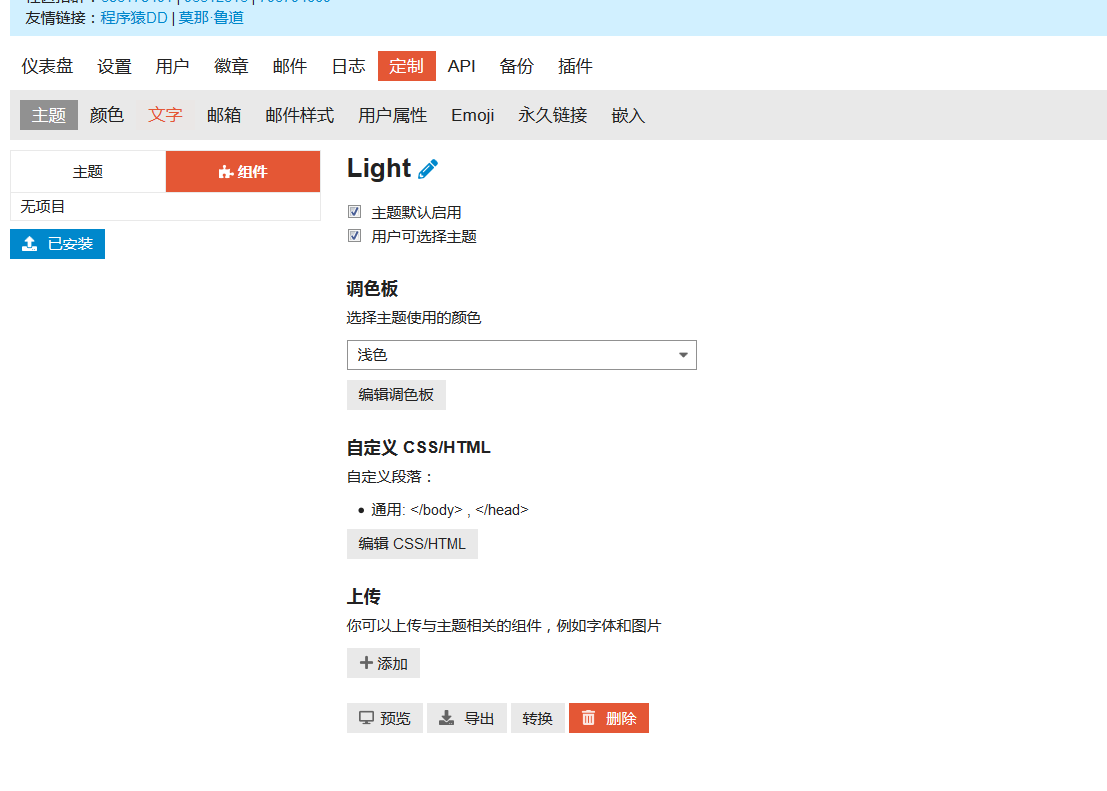The width and height of the screenshot is (1107, 791).
Task: Toggle the 主题默认启用 checkbox
Action: [x=354, y=211]
